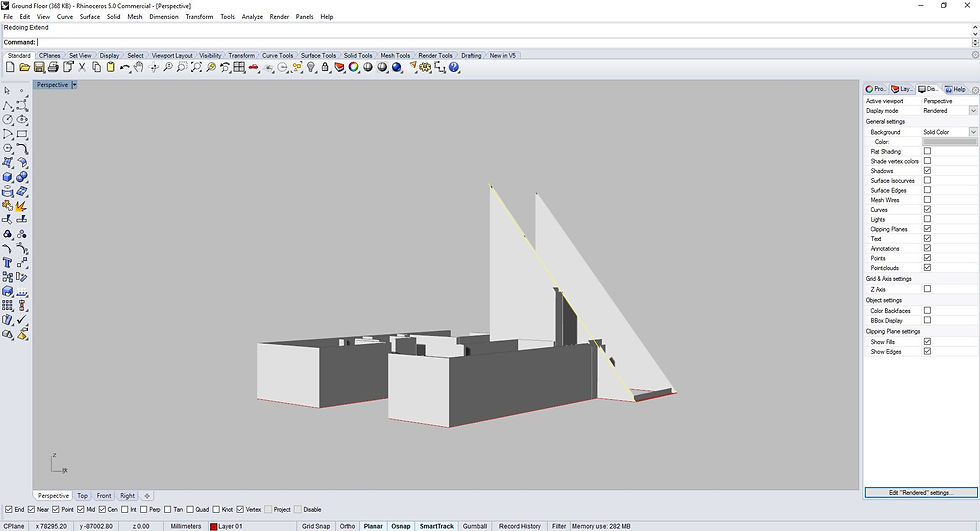The image size is (980, 531).
Task: Switch to the Solid Tools toolbar tab
Action: 358,56
